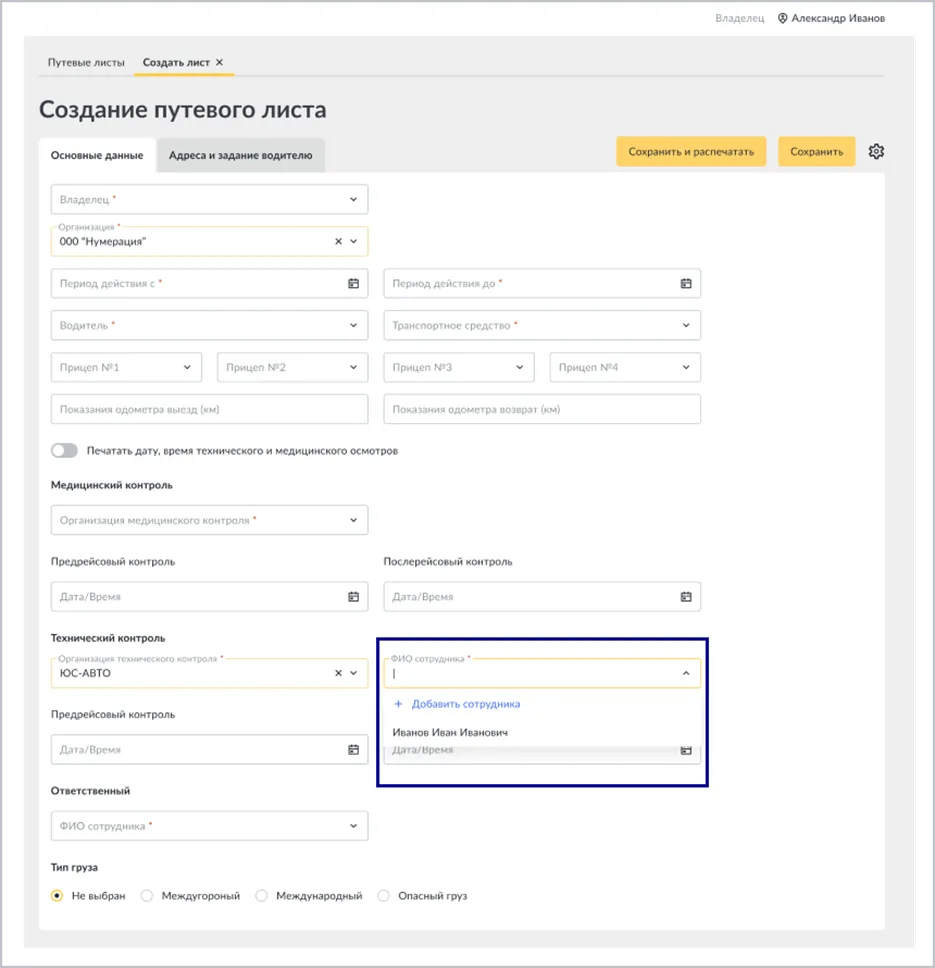Image resolution: width=935 pixels, height=968 pixels.
Task: Select cargo type Междугороный
Action: (x=146, y=896)
